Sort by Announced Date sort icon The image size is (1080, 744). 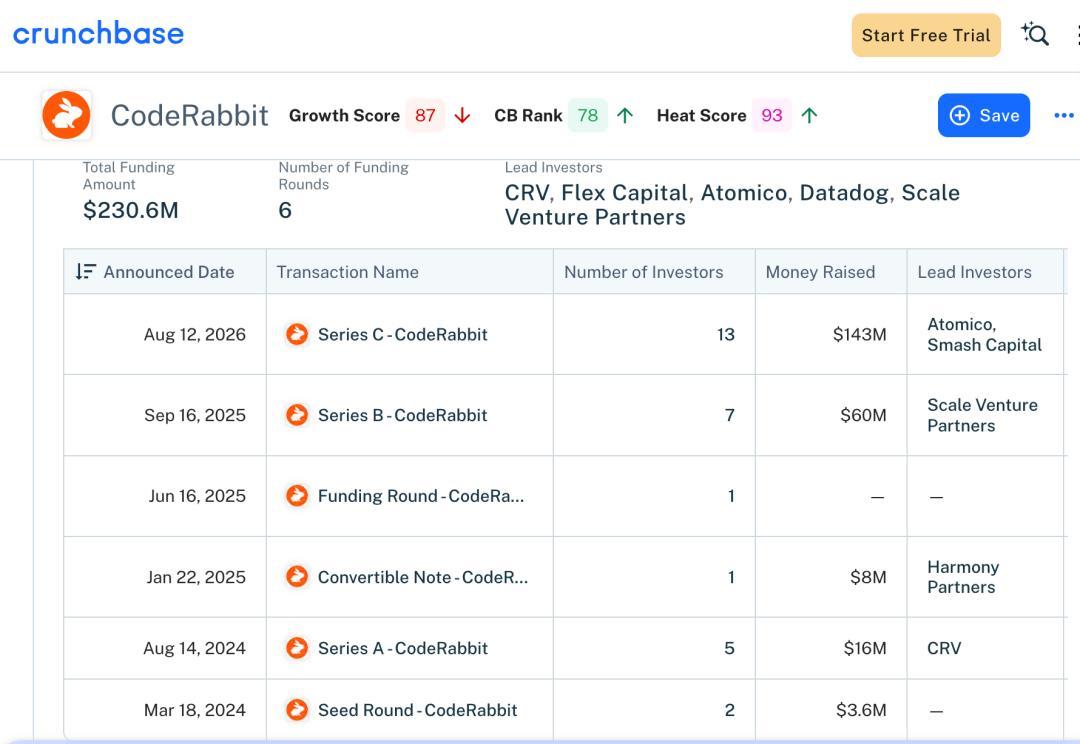coord(85,271)
